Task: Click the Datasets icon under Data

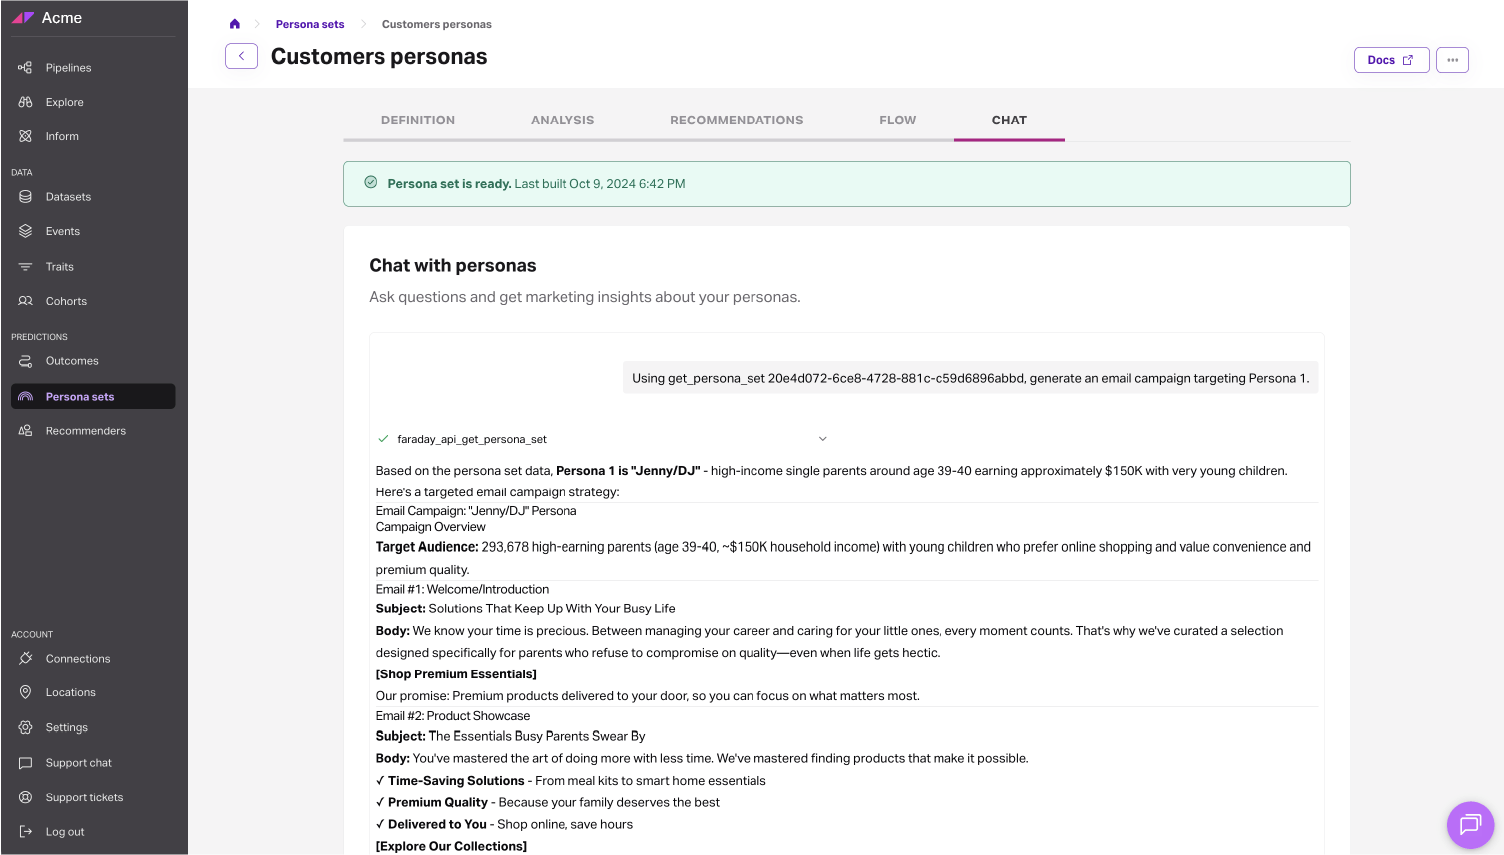Action: coord(25,196)
